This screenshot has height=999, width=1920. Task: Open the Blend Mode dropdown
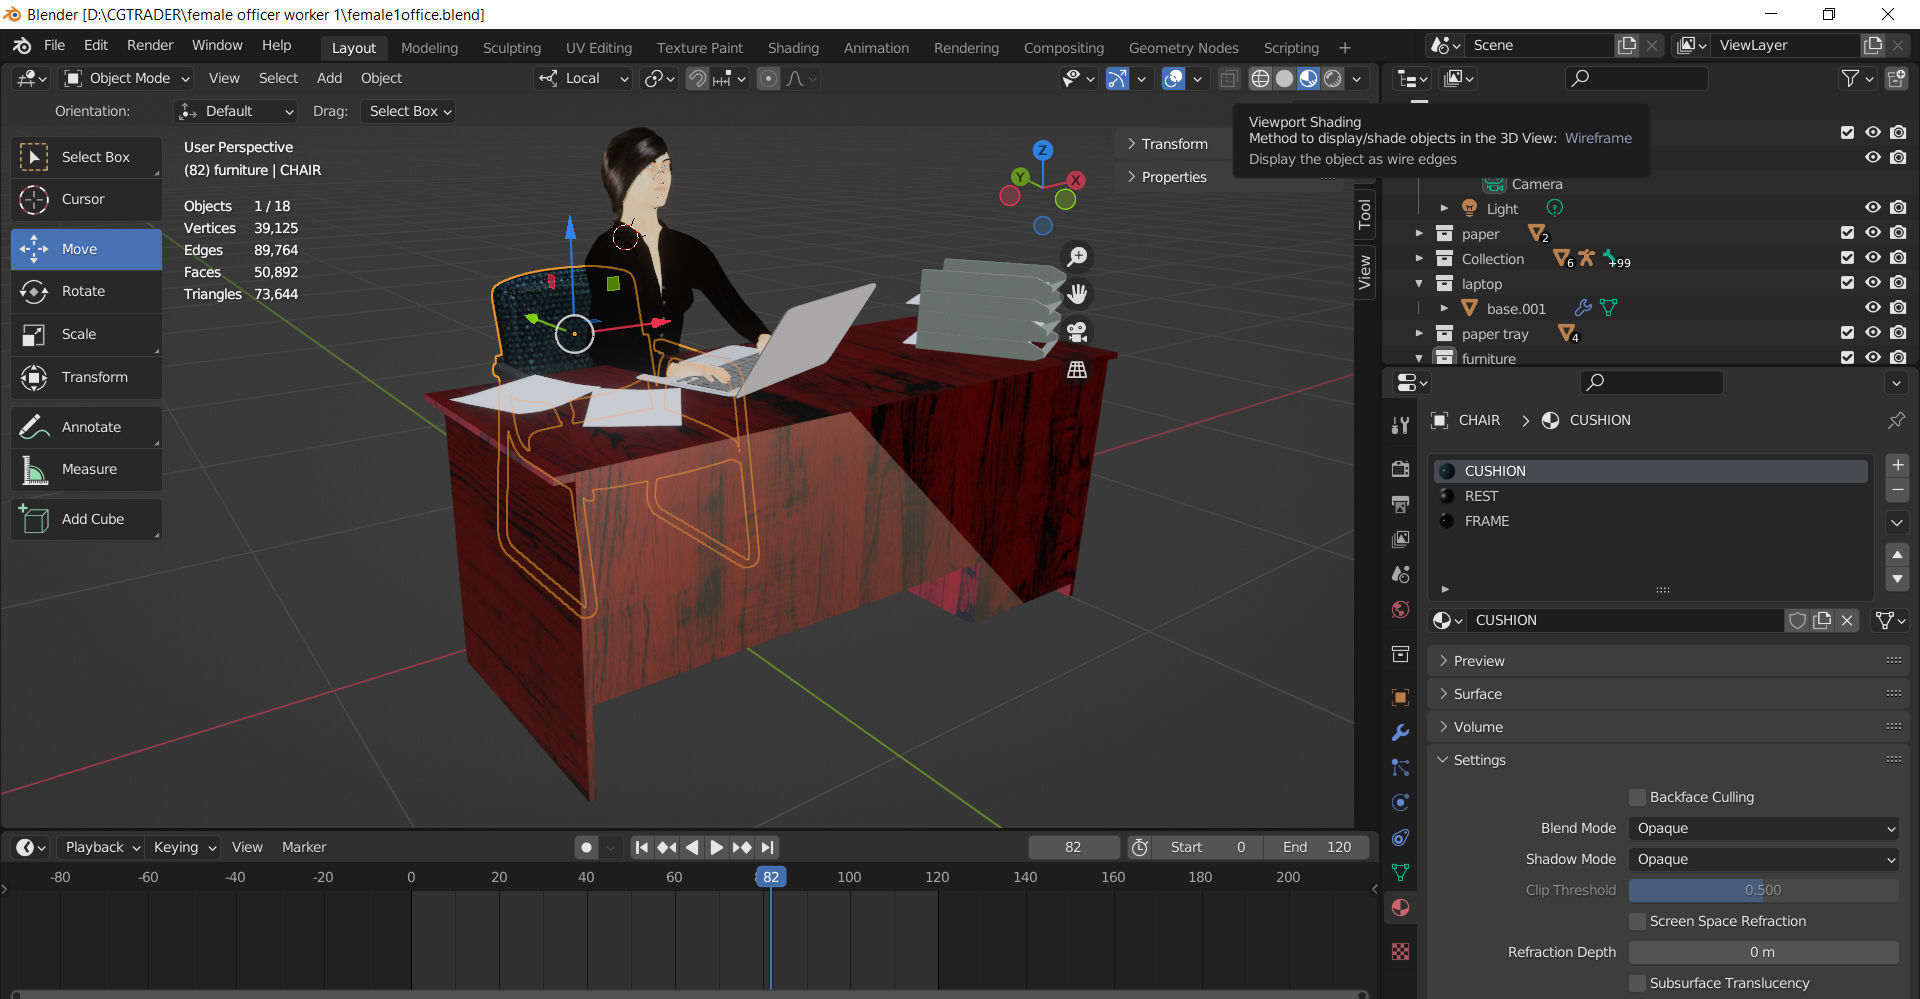1763,828
